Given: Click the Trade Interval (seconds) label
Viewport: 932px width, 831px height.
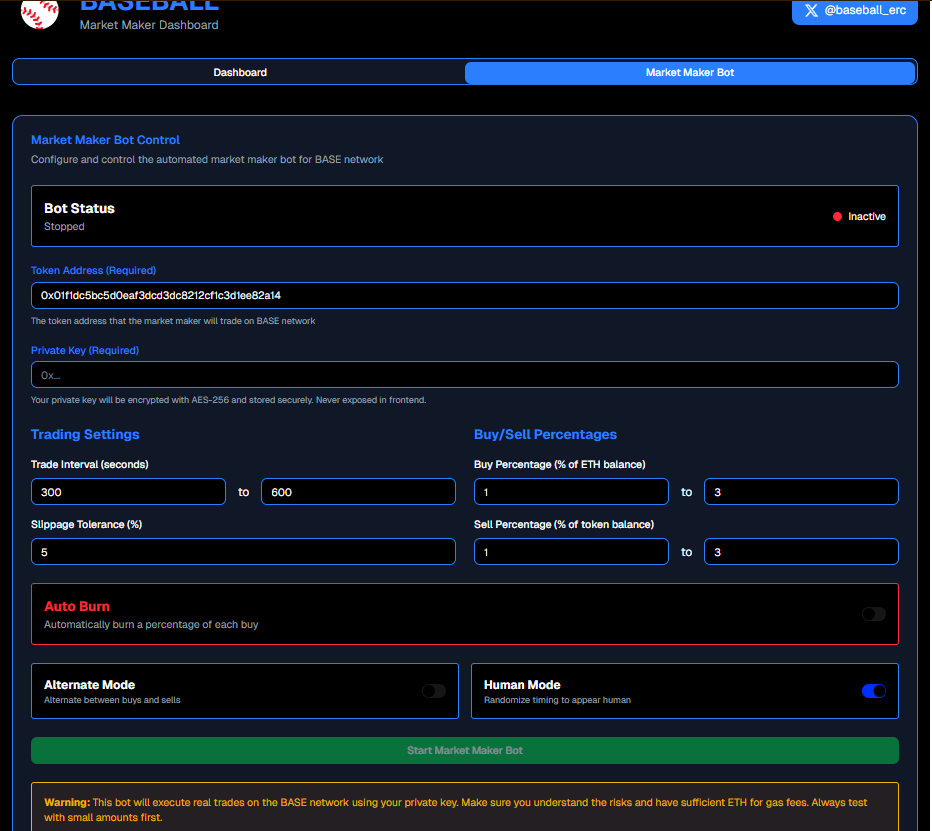Looking at the screenshot, I should 90,464.
